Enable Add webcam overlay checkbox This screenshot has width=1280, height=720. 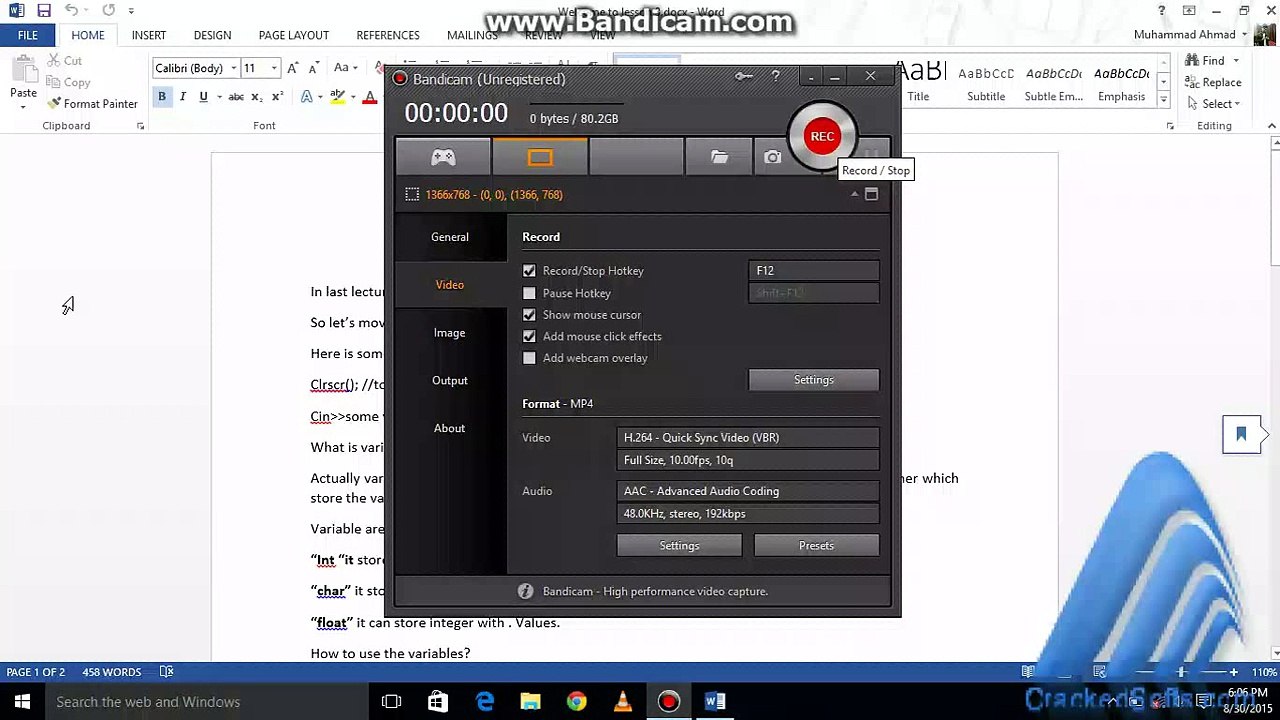(529, 358)
